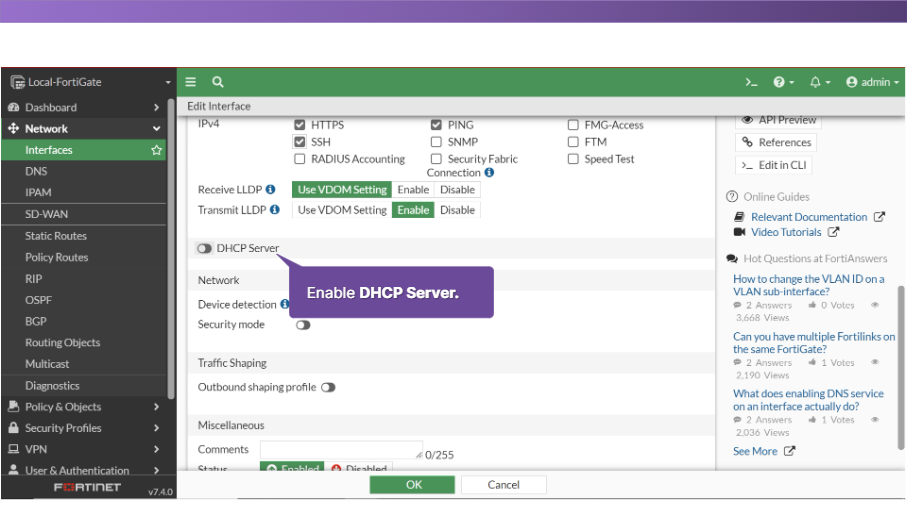
Task: Open the search magnifier icon
Action: (x=217, y=82)
